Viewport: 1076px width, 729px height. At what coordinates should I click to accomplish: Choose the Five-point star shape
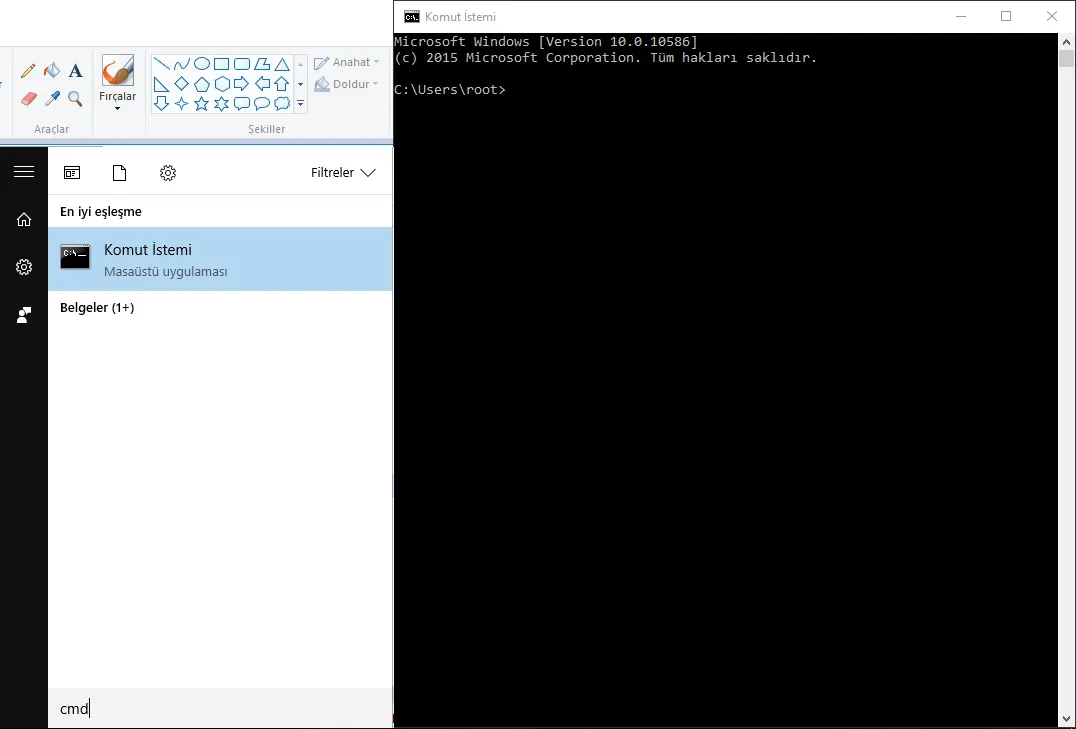(x=202, y=104)
